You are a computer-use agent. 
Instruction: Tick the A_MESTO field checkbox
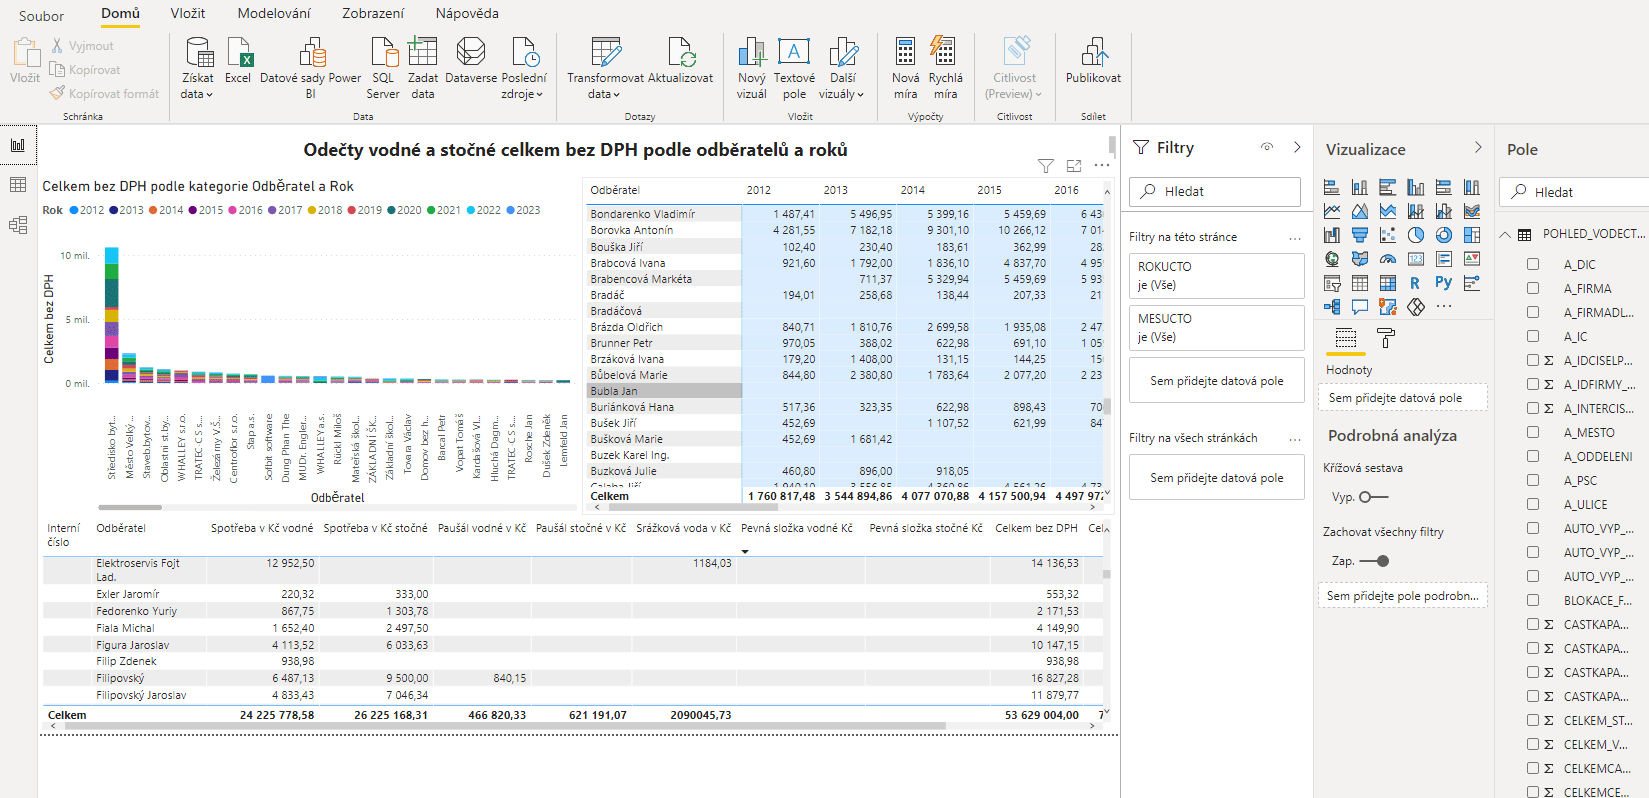[1533, 432]
